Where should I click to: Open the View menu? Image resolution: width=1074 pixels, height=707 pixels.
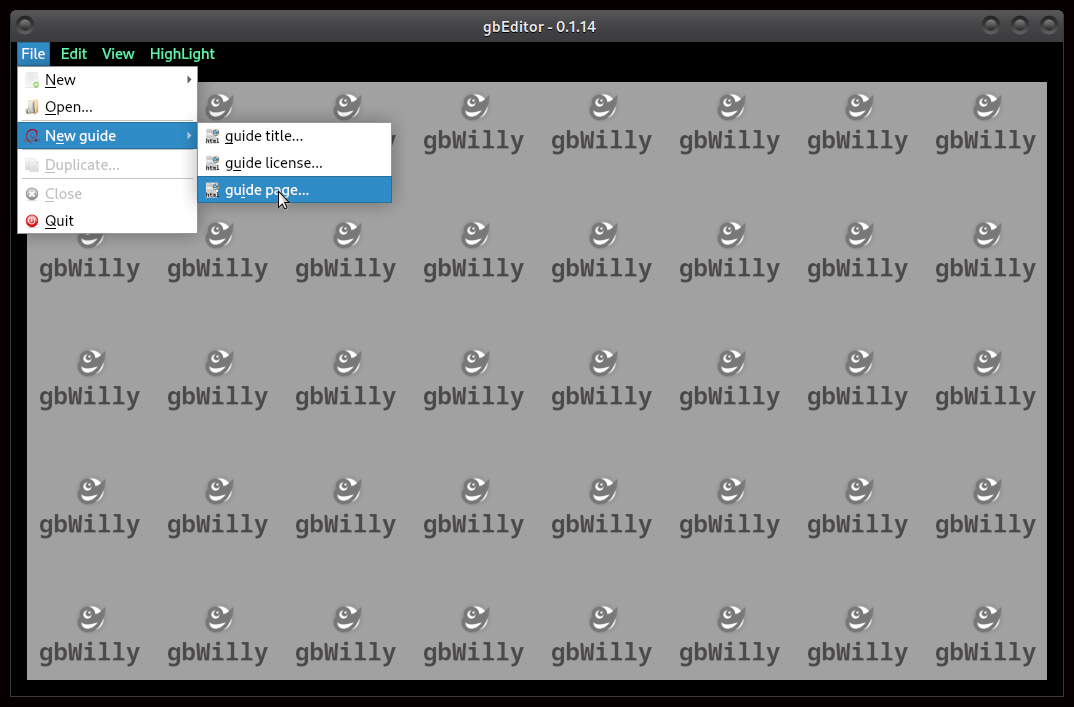click(118, 54)
